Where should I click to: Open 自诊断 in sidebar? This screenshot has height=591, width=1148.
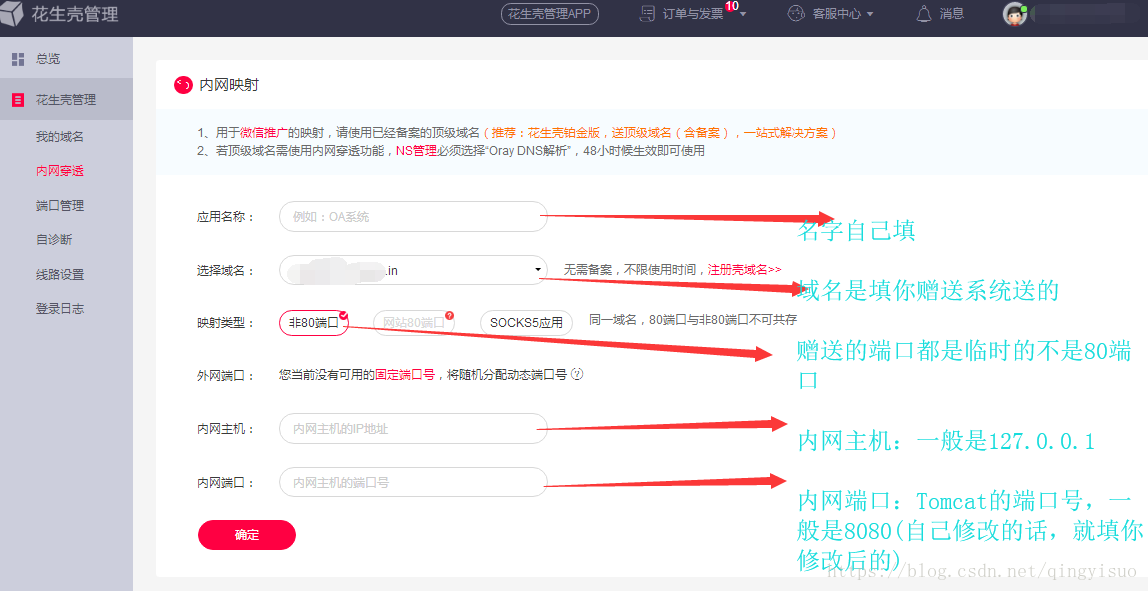point(54,239)
